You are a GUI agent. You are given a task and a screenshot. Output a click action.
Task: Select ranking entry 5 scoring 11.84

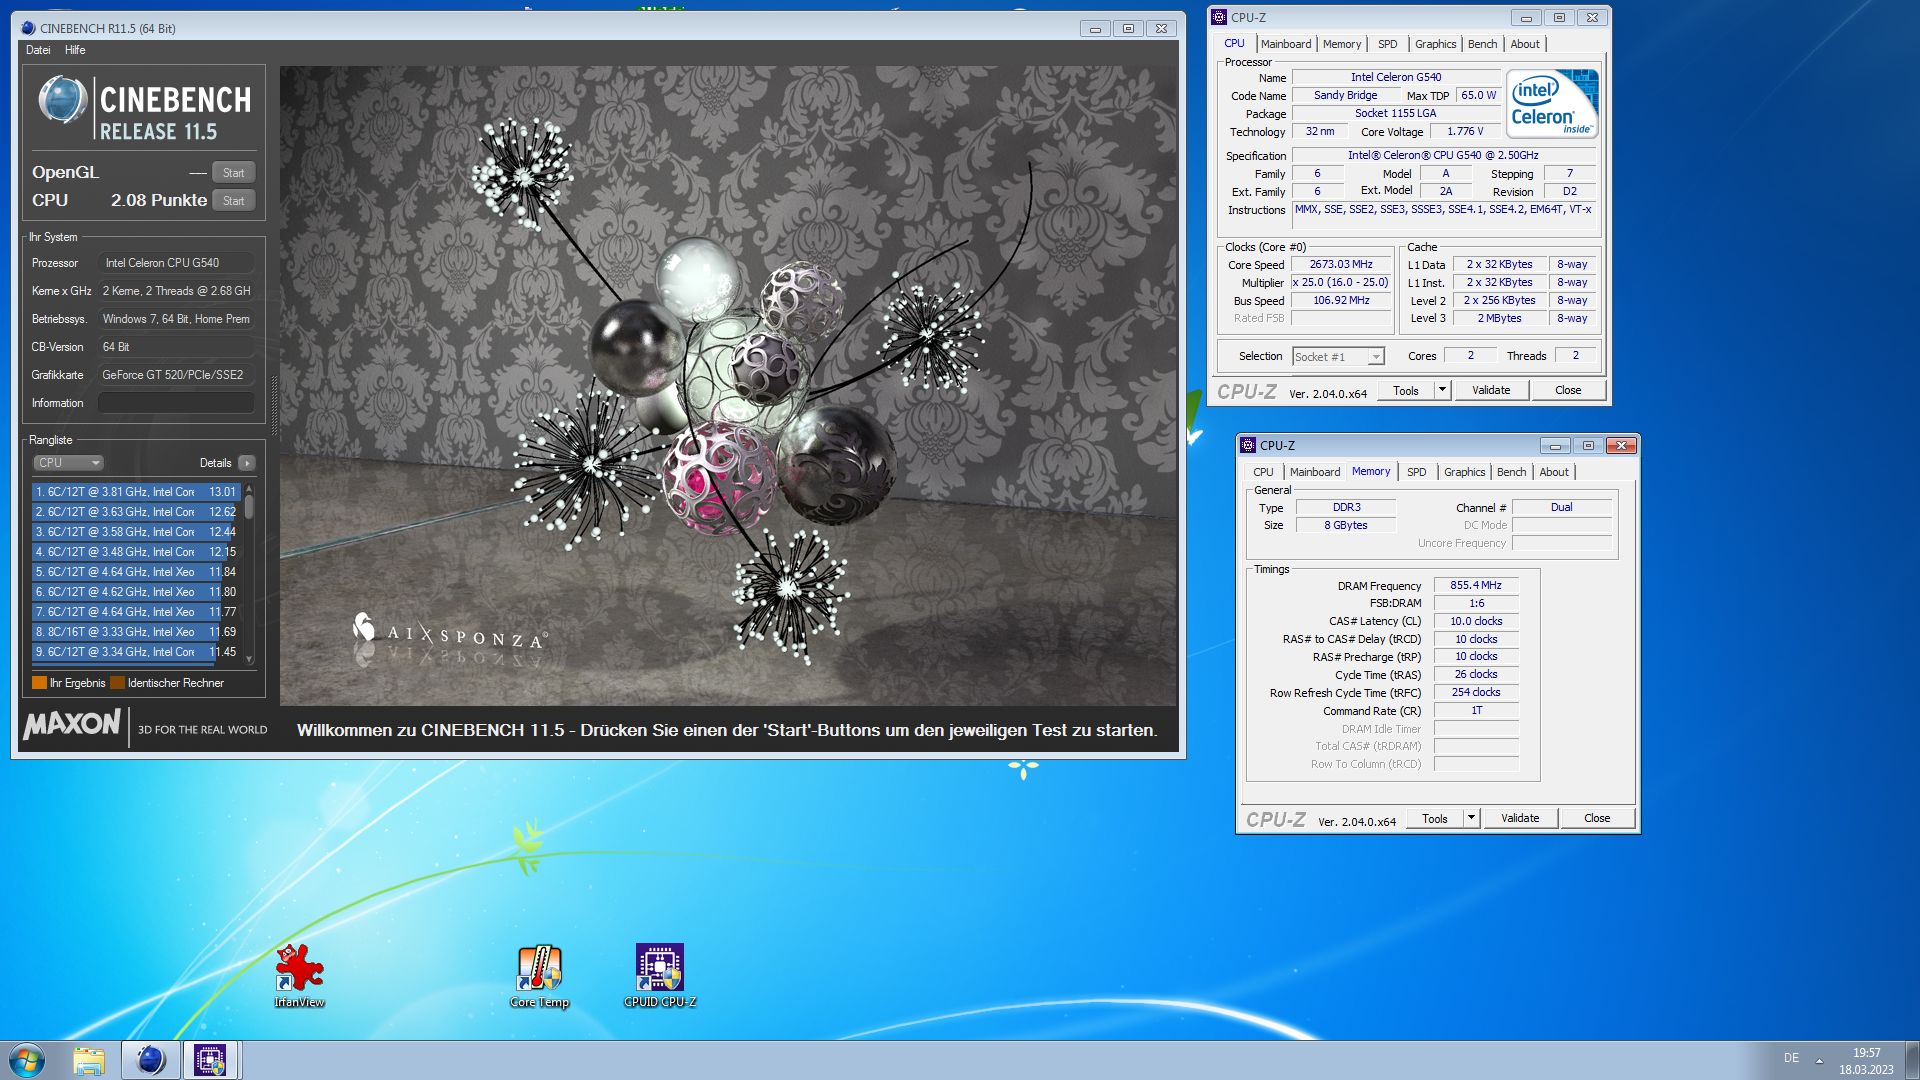[136, 572]
